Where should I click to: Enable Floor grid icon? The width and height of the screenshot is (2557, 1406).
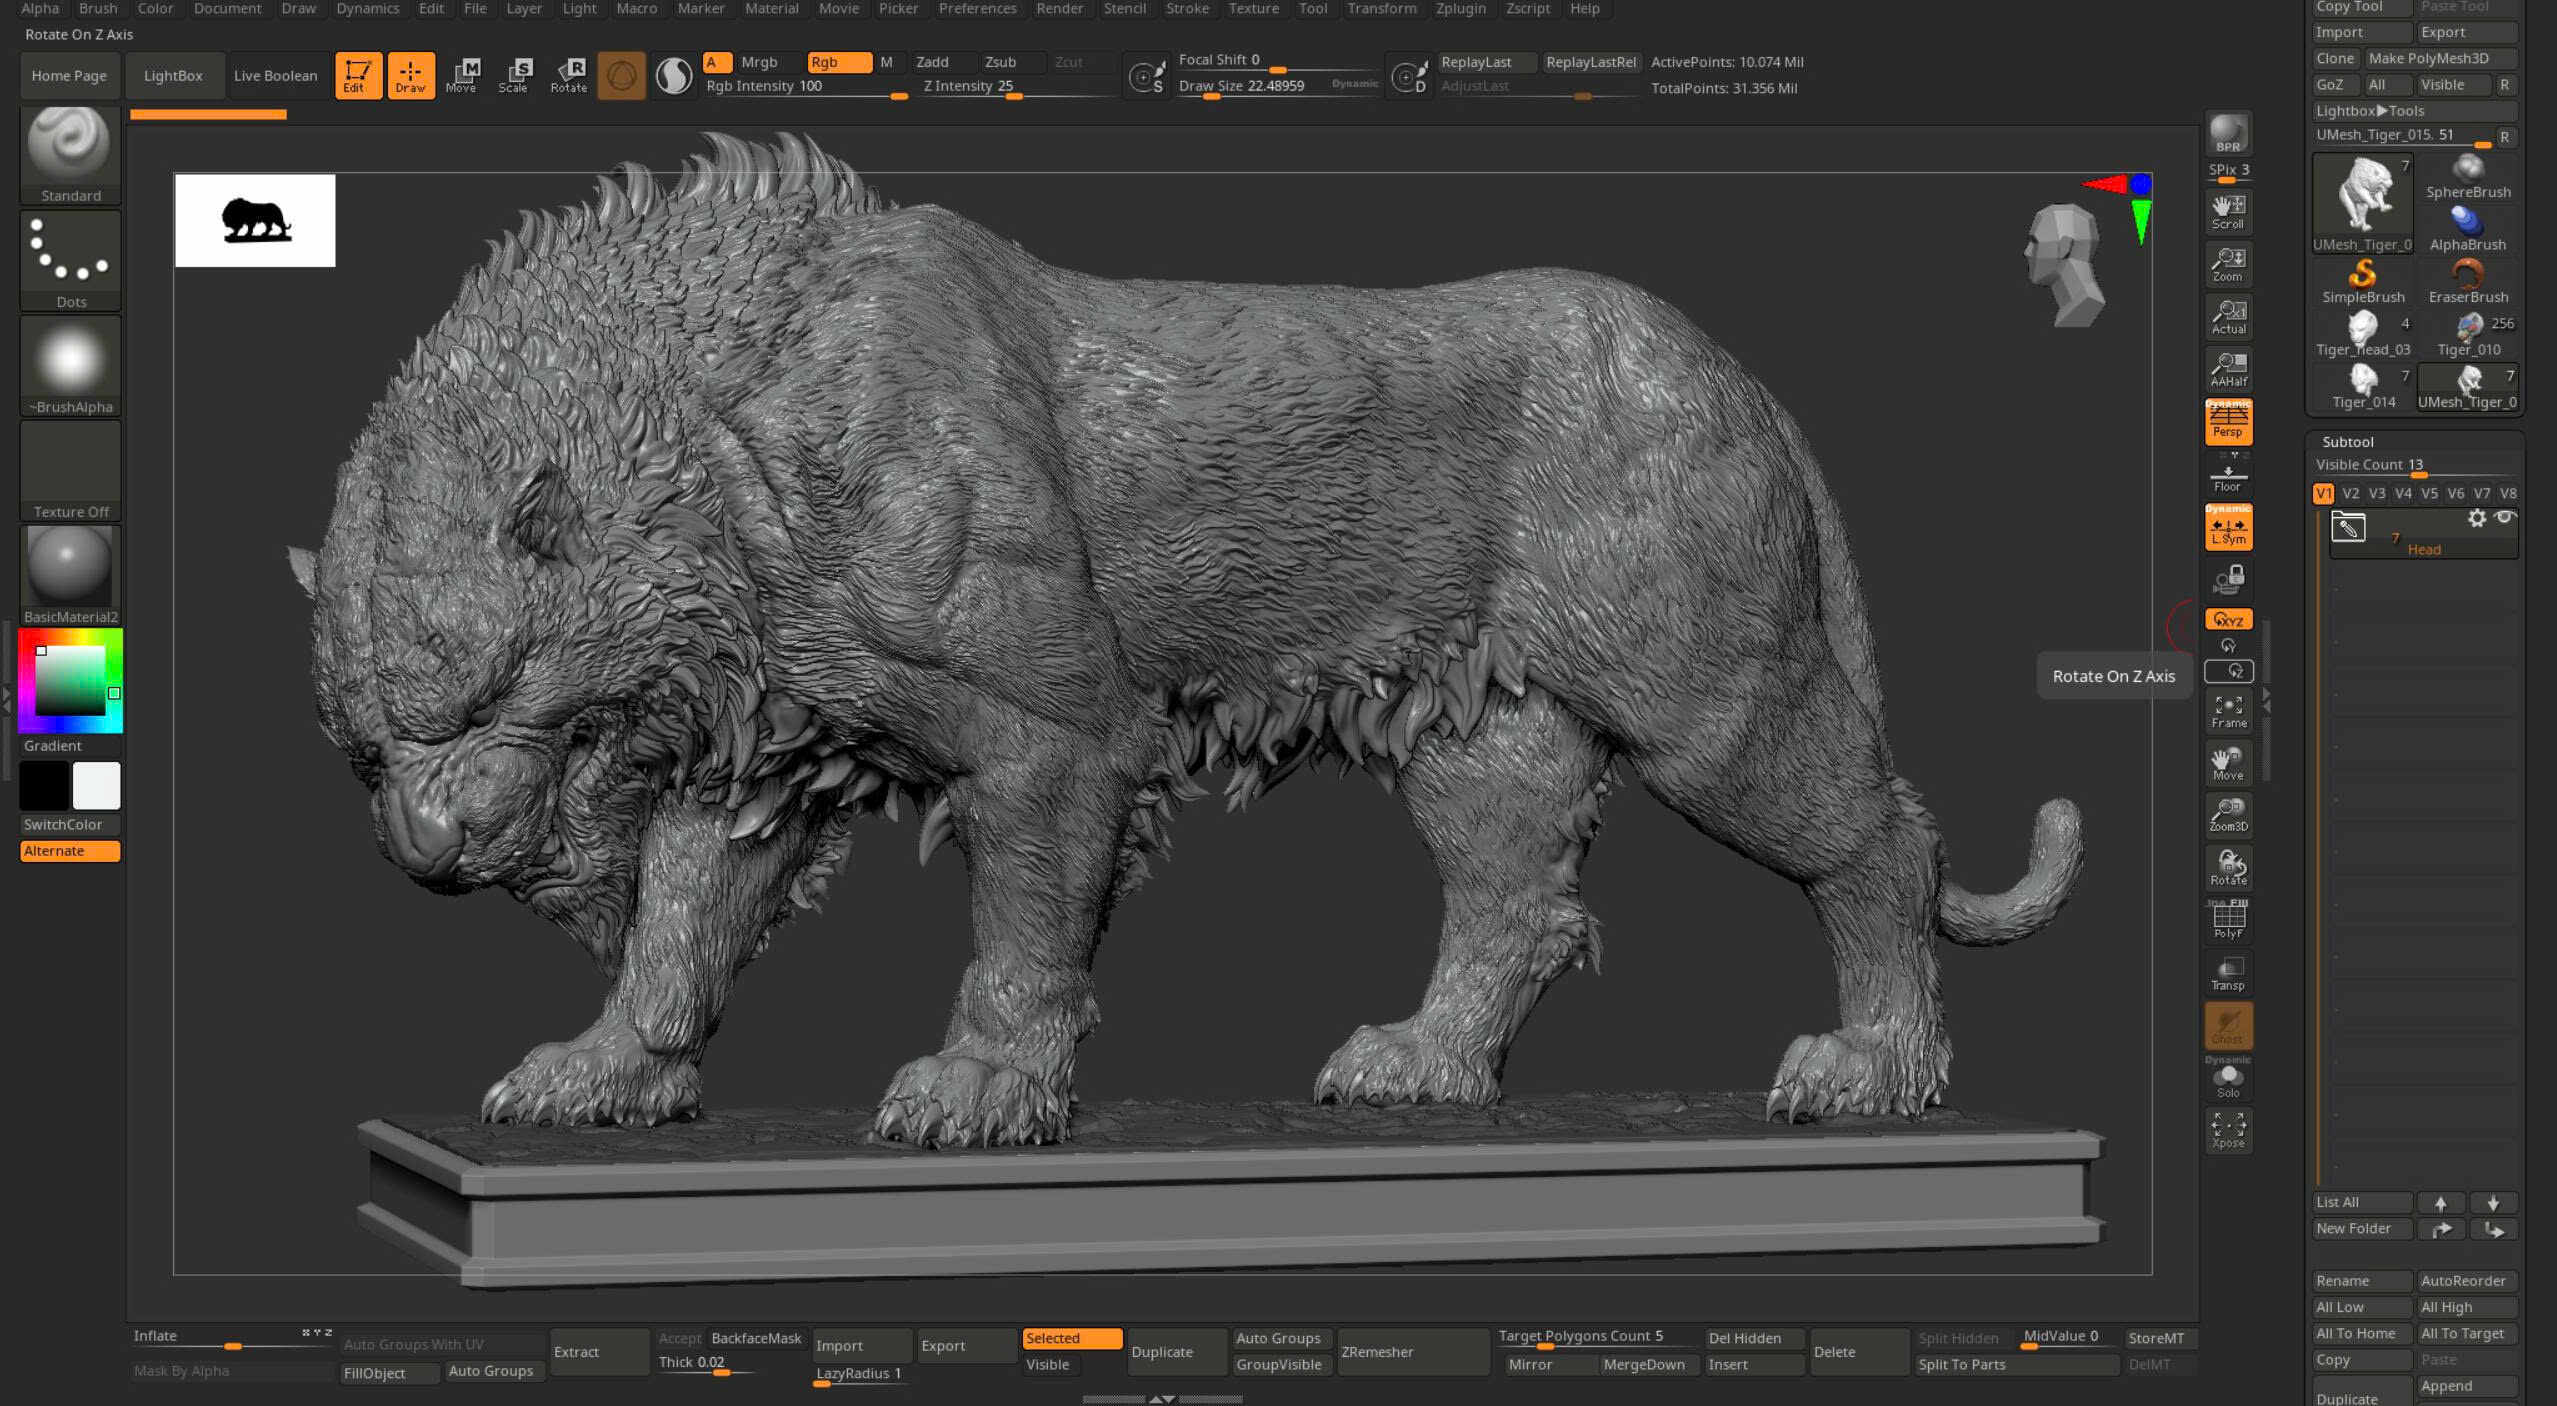tap(2227, 476)
